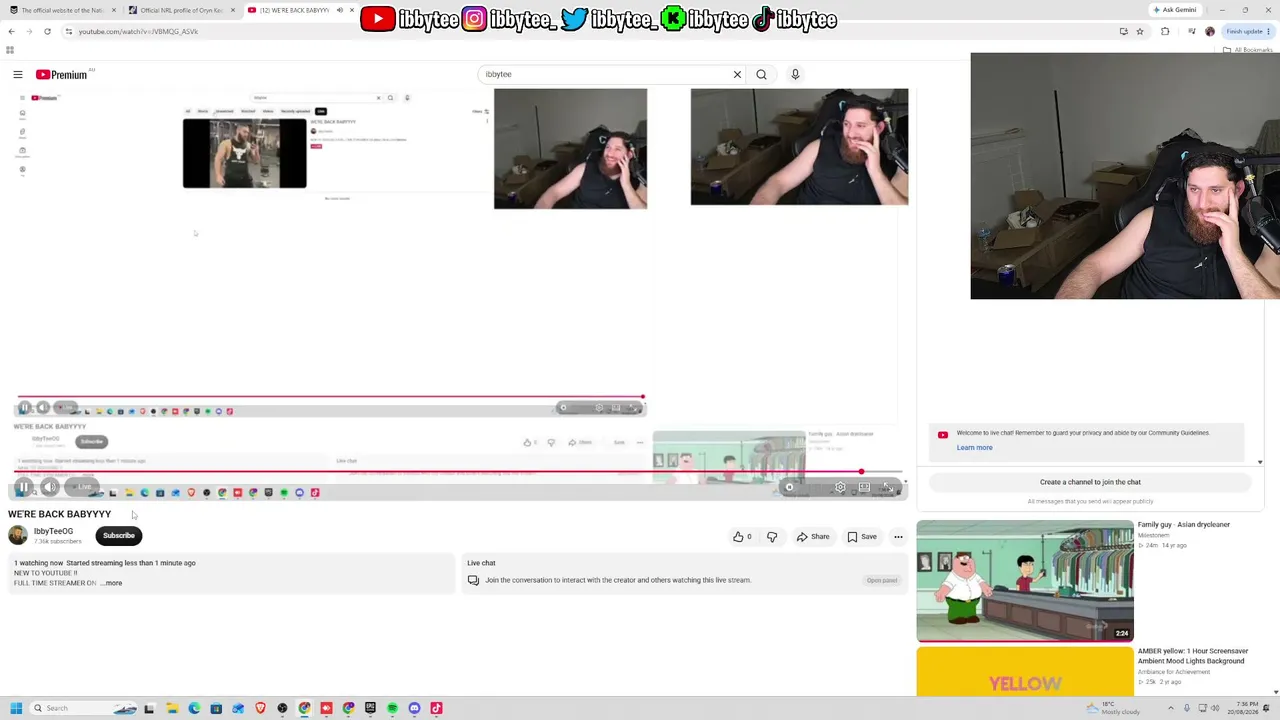Switch the player to theater mode
This screenshot has width=1280, height=720.
pyautogui.click(x=864, y=488)
